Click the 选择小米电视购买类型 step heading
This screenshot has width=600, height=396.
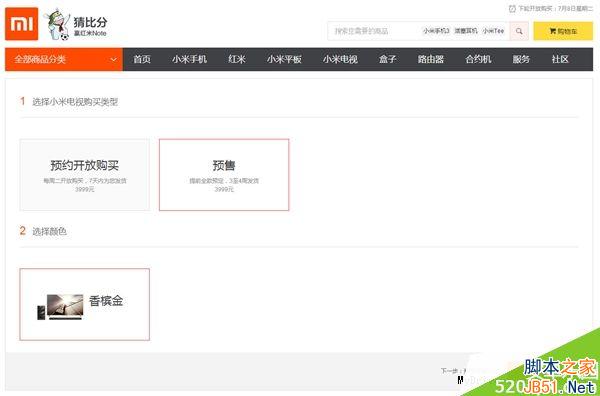tap(75, 102)
